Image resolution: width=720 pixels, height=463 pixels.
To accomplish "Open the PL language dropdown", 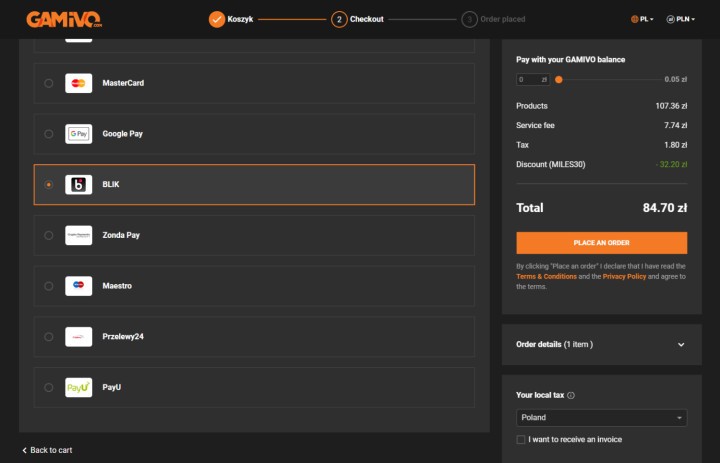I will 642,19.
